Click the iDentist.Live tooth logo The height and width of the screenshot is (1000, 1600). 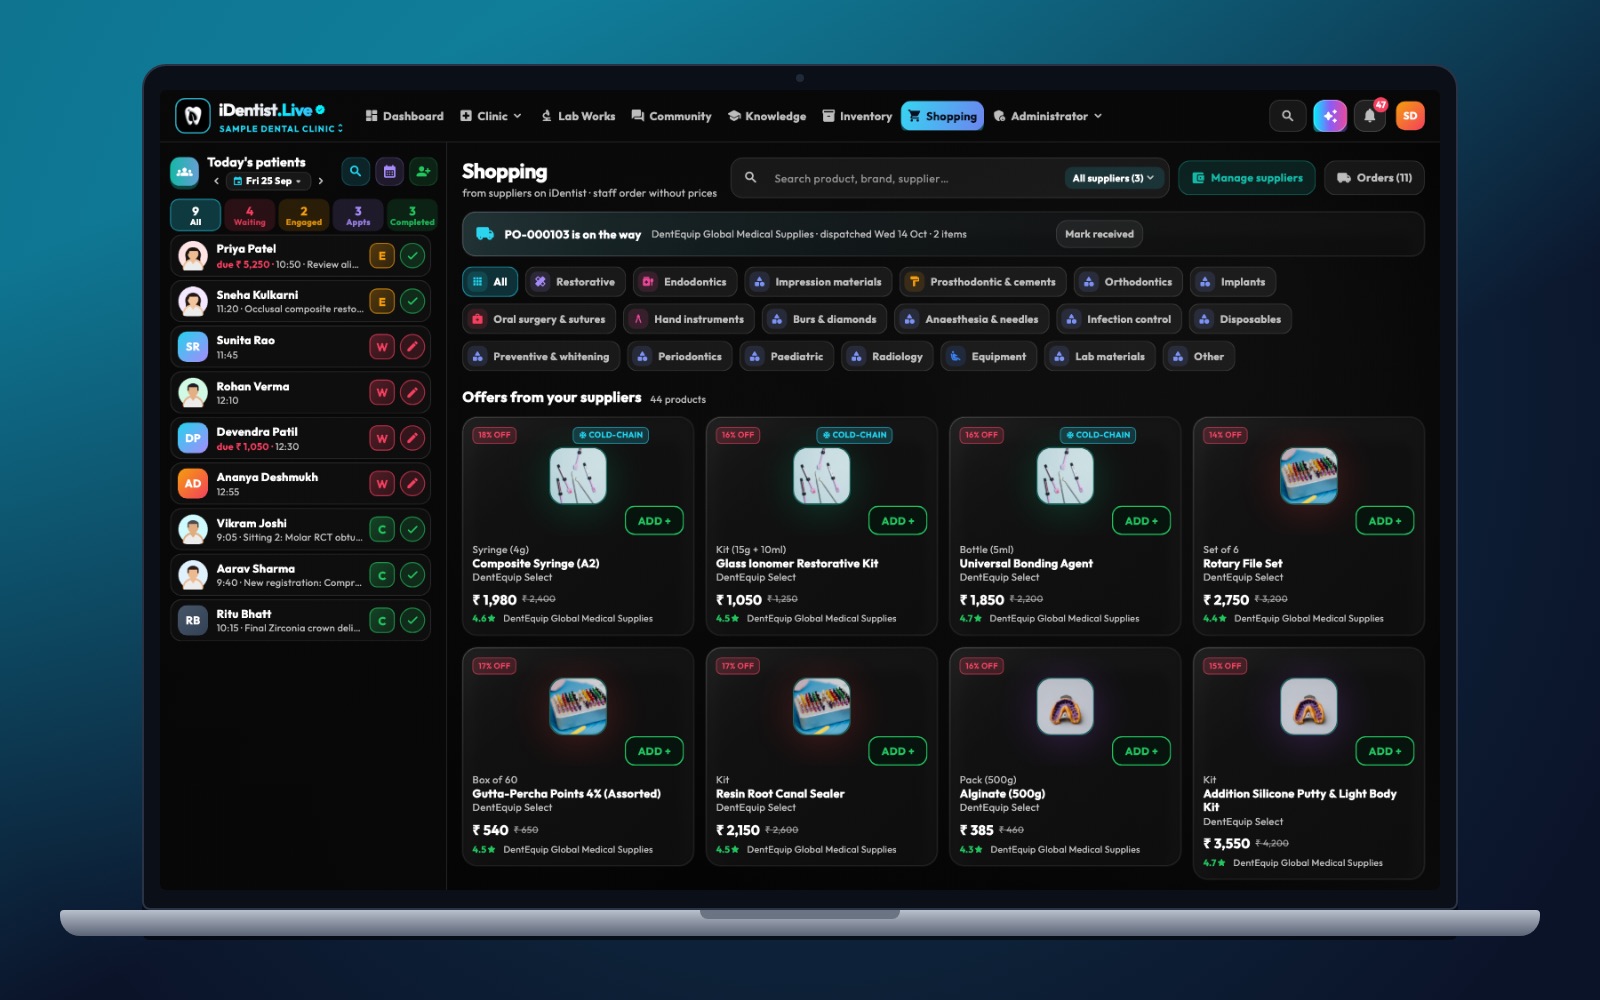point(193,116)
